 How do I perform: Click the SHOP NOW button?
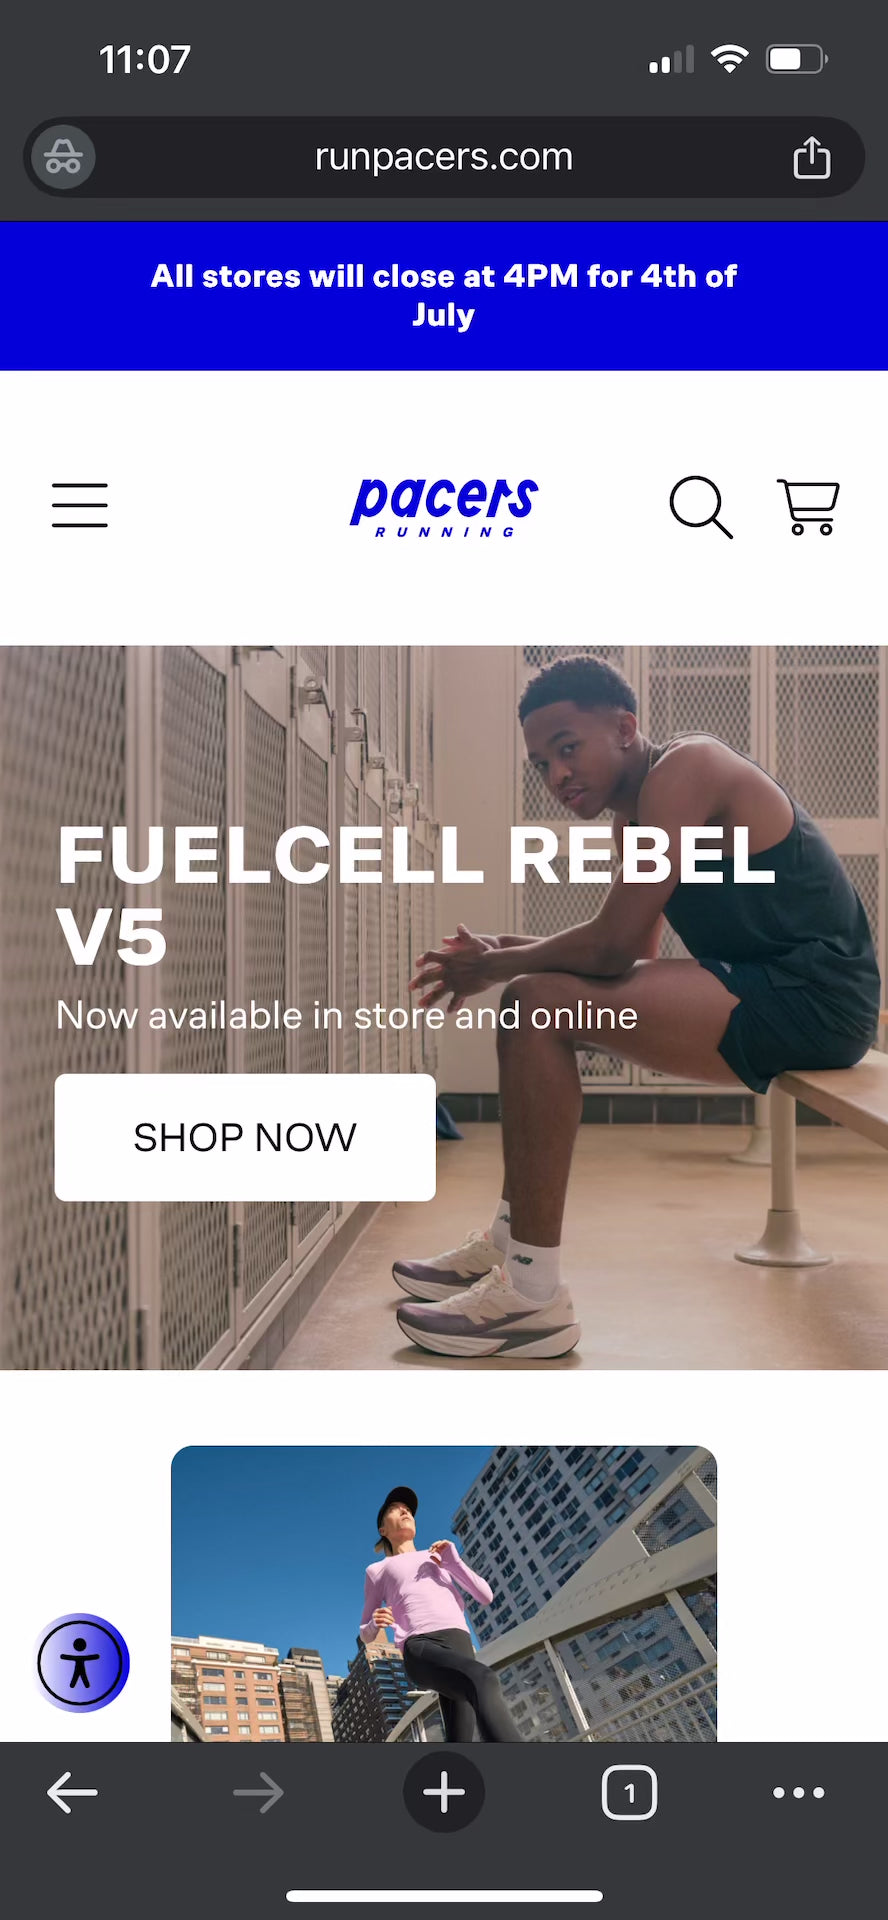245,1137
